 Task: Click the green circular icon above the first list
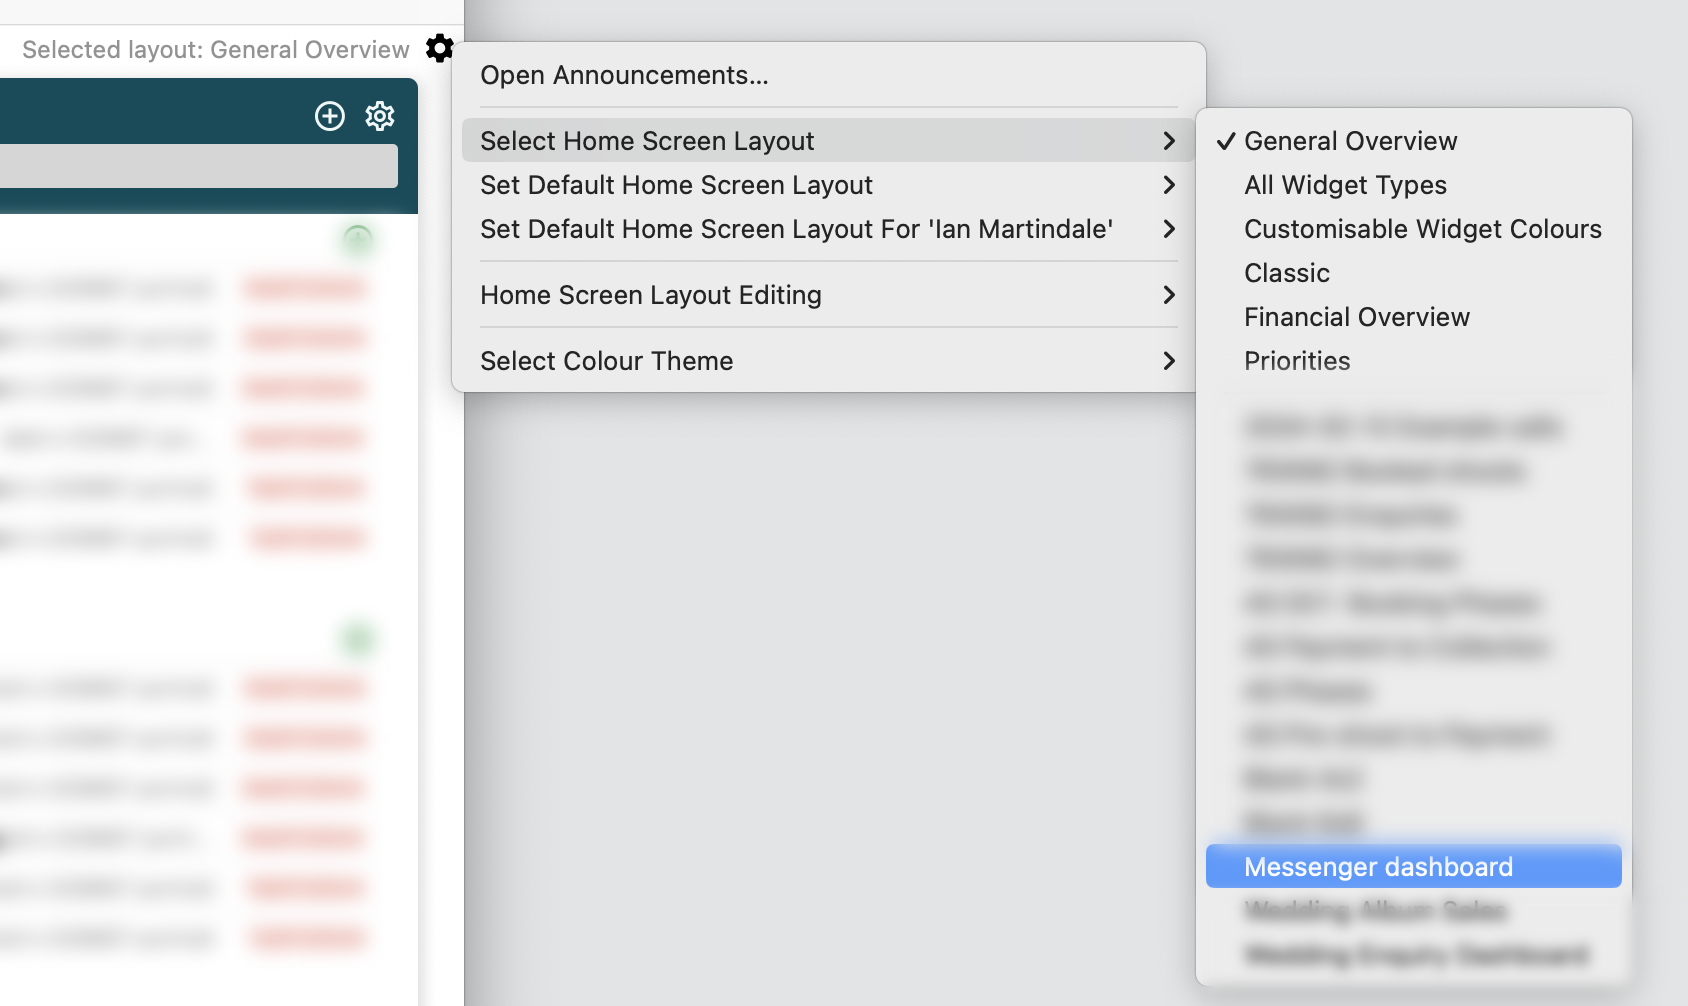pyautogui.click(x=357, y=240)
